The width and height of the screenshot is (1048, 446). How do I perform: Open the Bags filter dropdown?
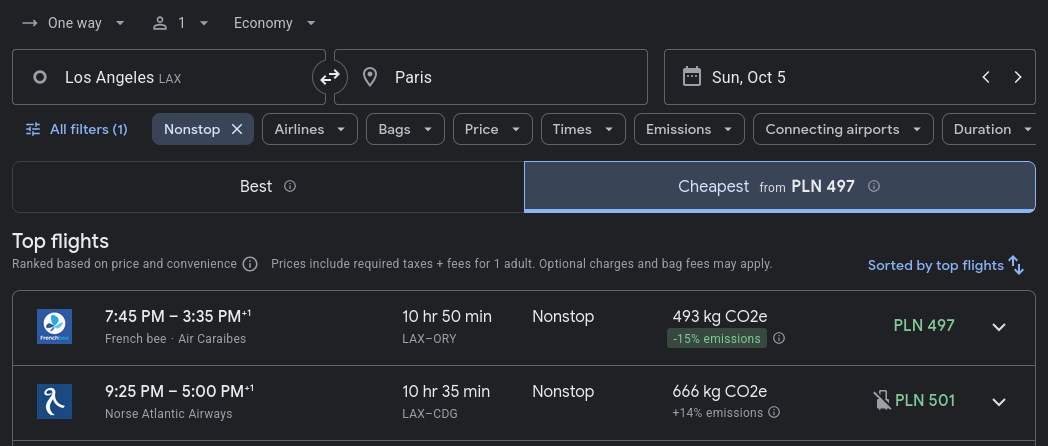(x=405, y=129)
